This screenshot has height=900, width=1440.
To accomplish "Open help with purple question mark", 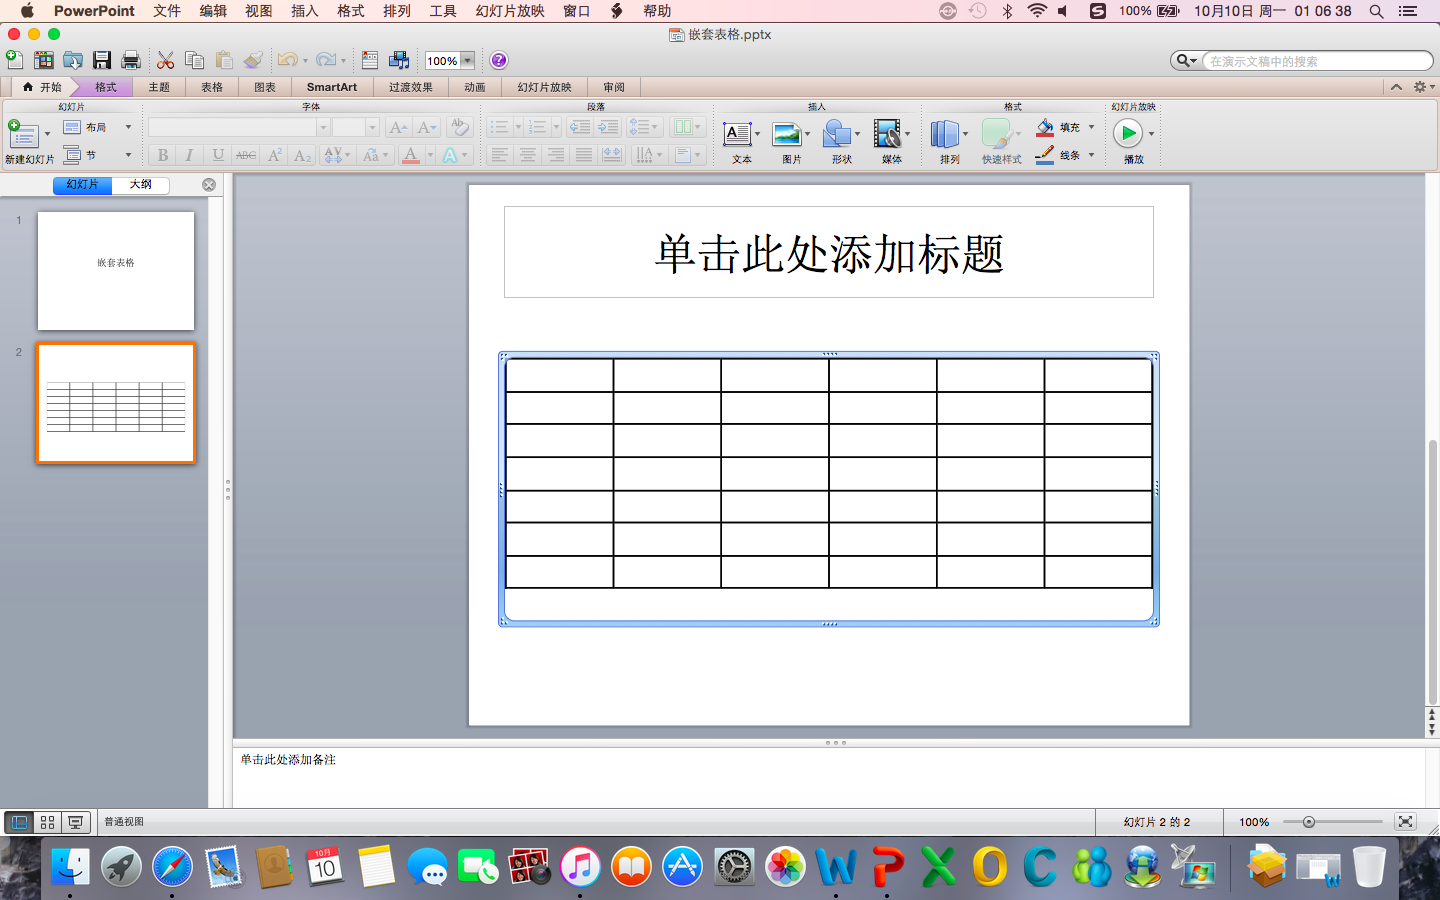I will click(499, 60).
